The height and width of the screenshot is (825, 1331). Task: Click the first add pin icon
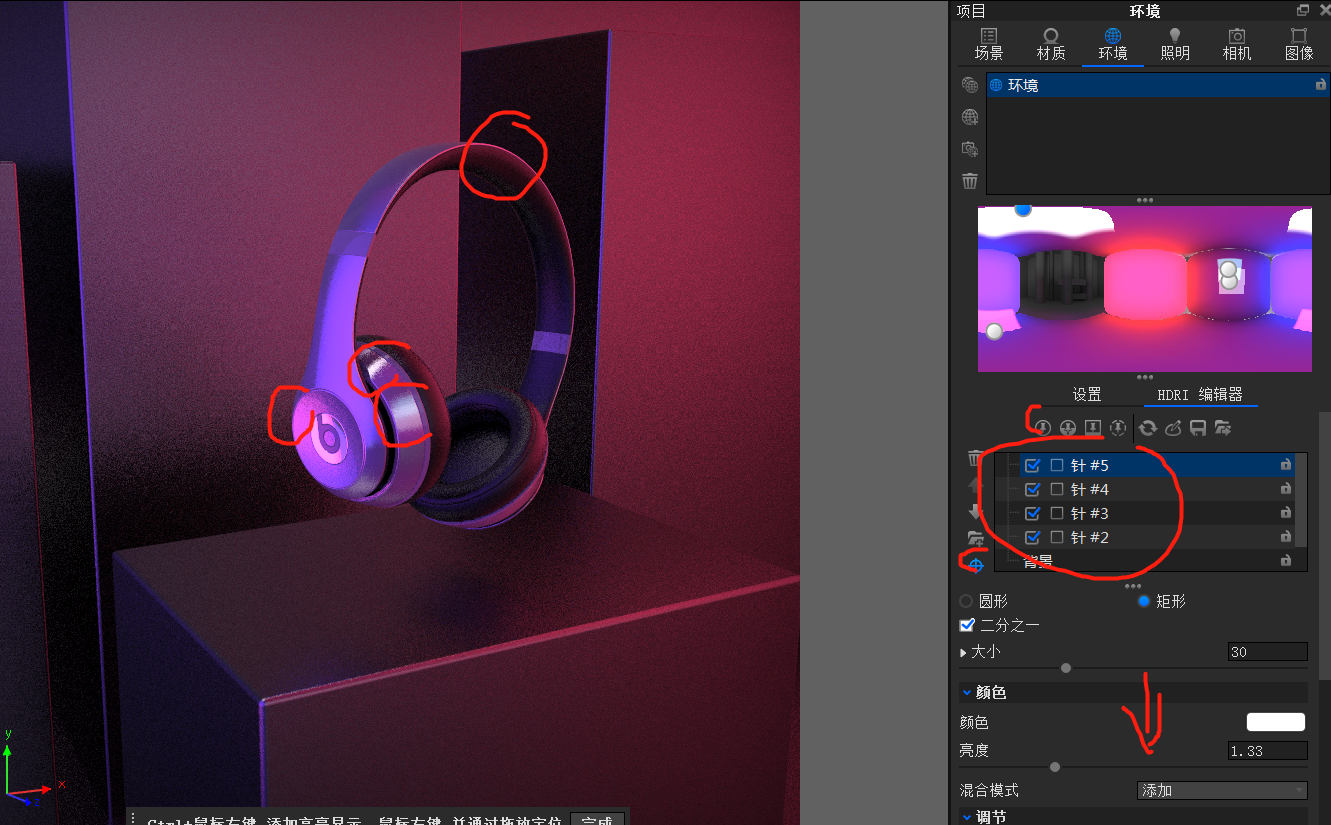click(x=1042, y=428)
